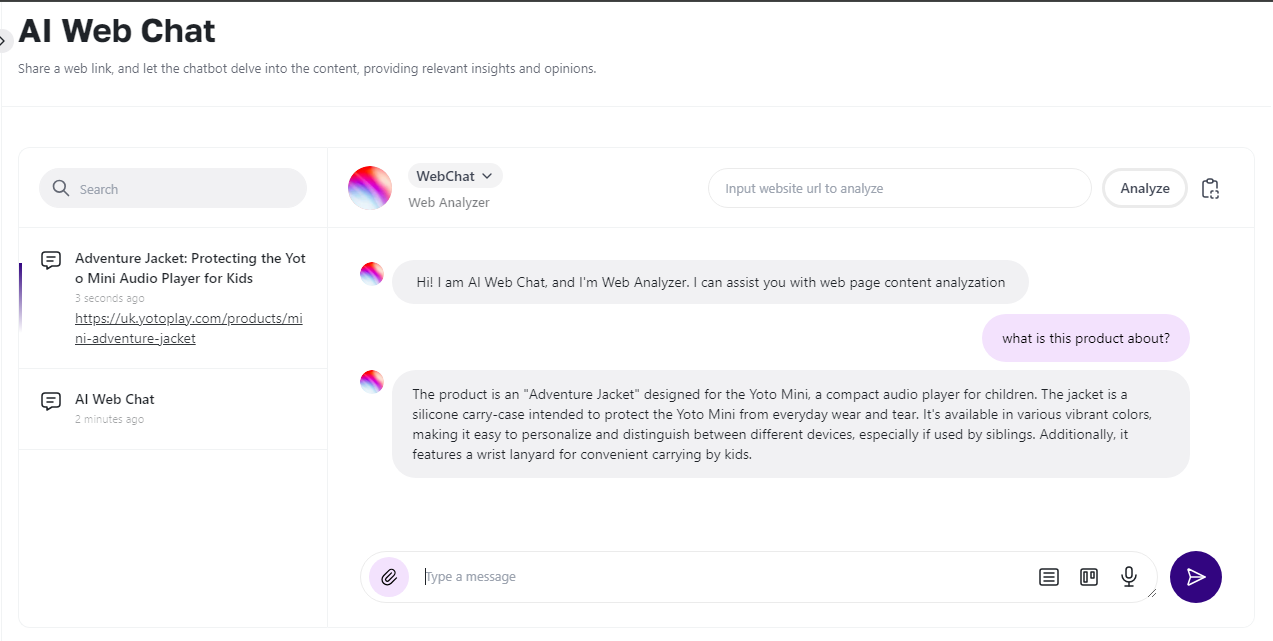Viewport: 1273px width, 641px height.
Task: Click the board layout icon in message bar
Action: point(1089,577)
